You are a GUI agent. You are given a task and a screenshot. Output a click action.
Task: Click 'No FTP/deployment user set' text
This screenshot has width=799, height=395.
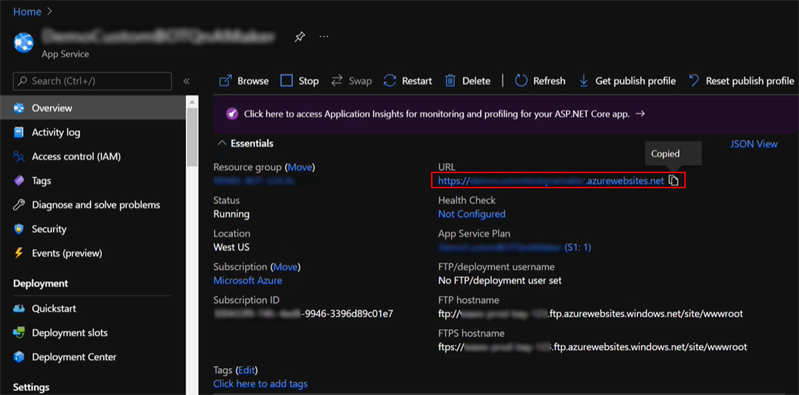[500, 280]
